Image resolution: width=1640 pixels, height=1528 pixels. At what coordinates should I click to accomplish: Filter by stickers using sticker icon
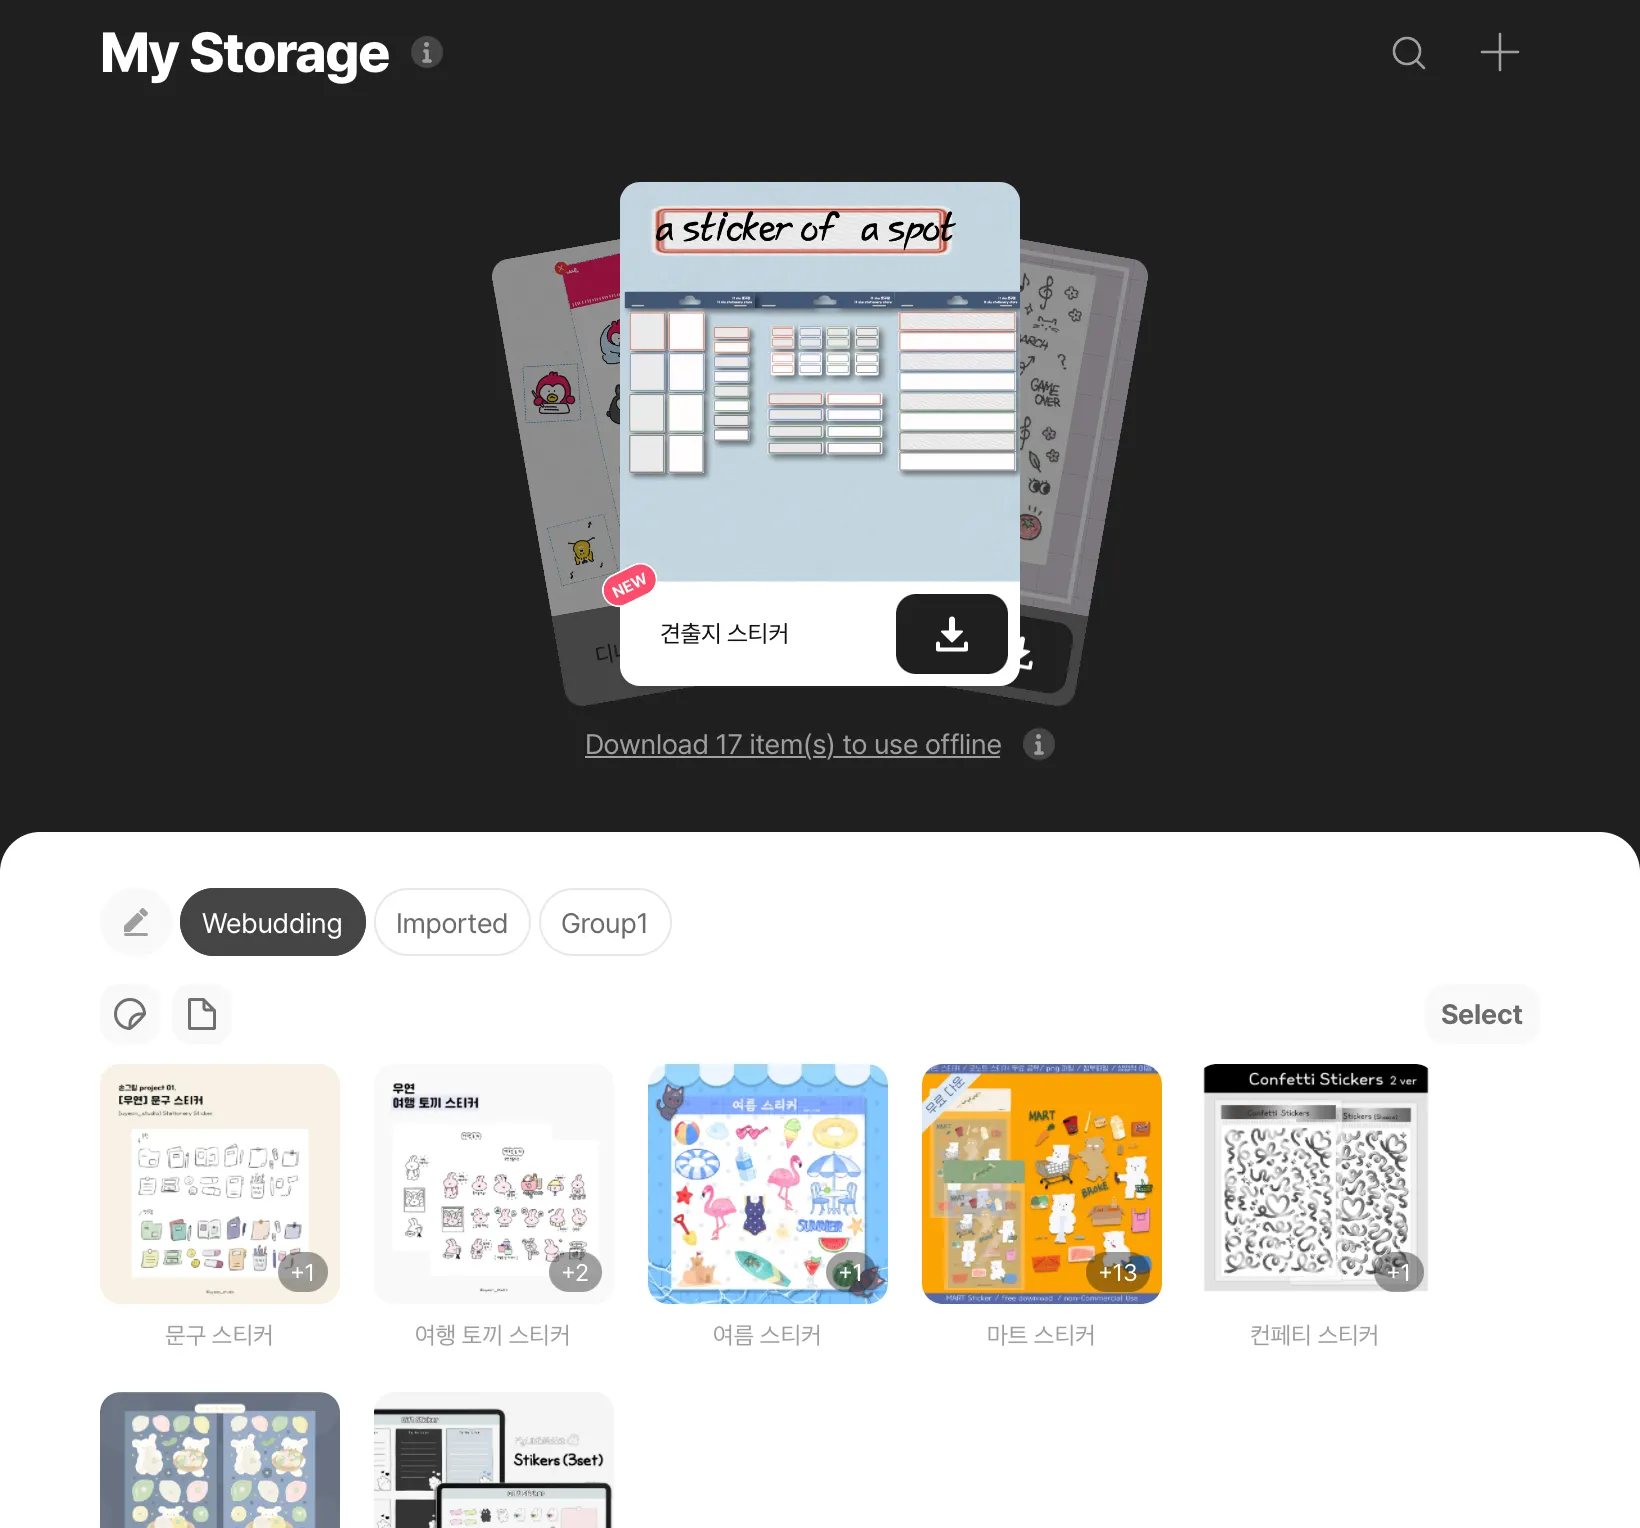[130, 1014]
